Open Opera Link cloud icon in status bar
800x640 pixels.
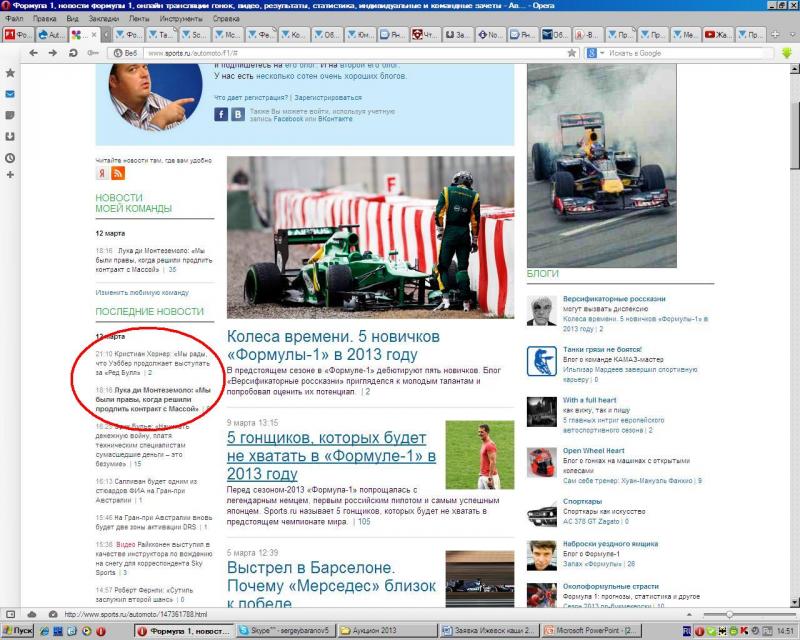tap(32, 614)
